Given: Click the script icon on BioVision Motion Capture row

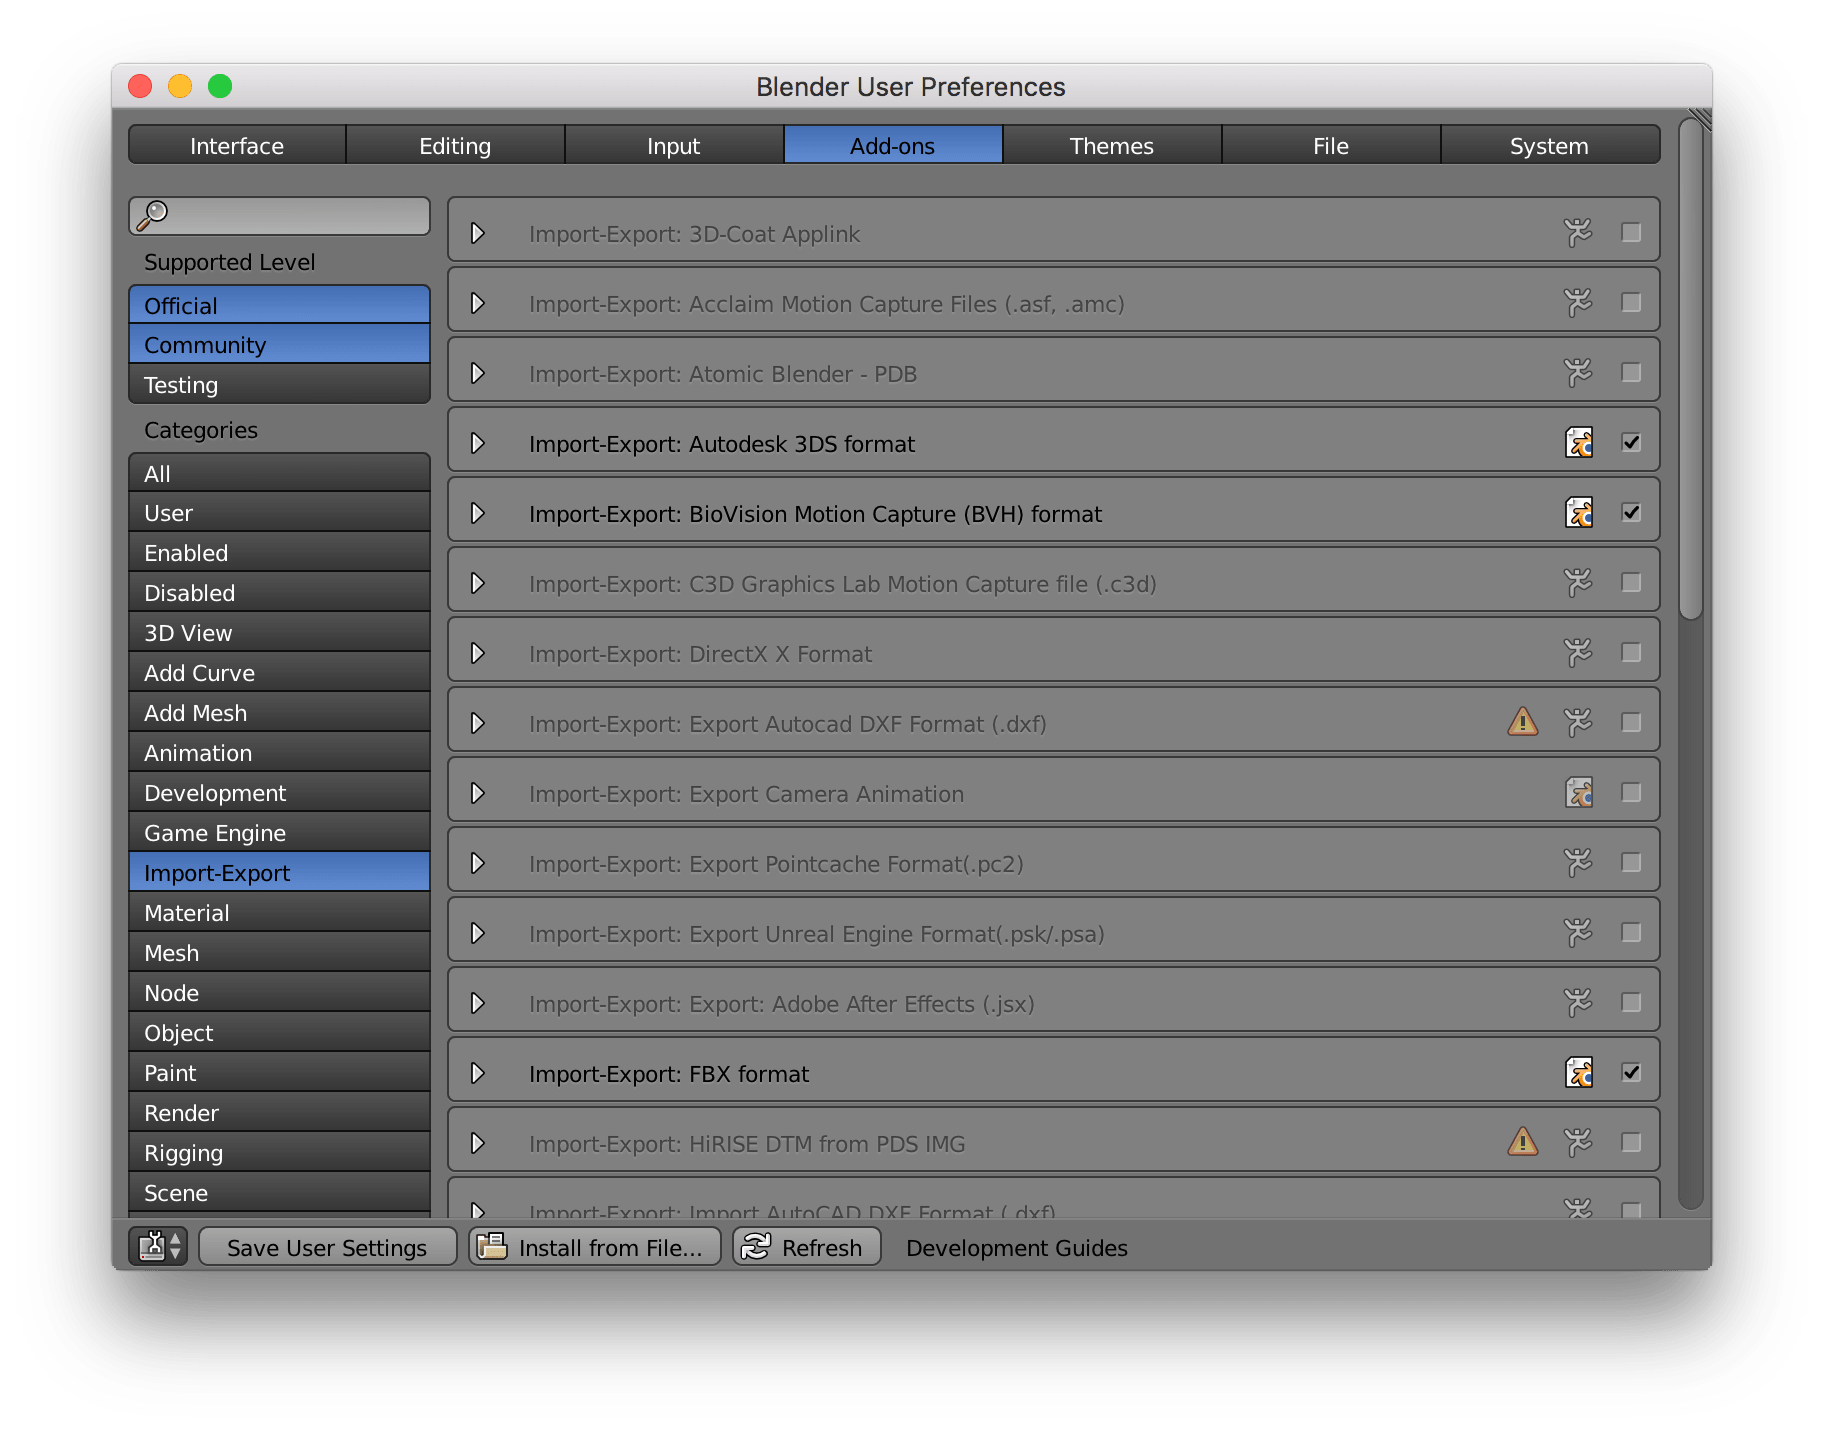Looking at the screenshot, I should click(1580, 512).
